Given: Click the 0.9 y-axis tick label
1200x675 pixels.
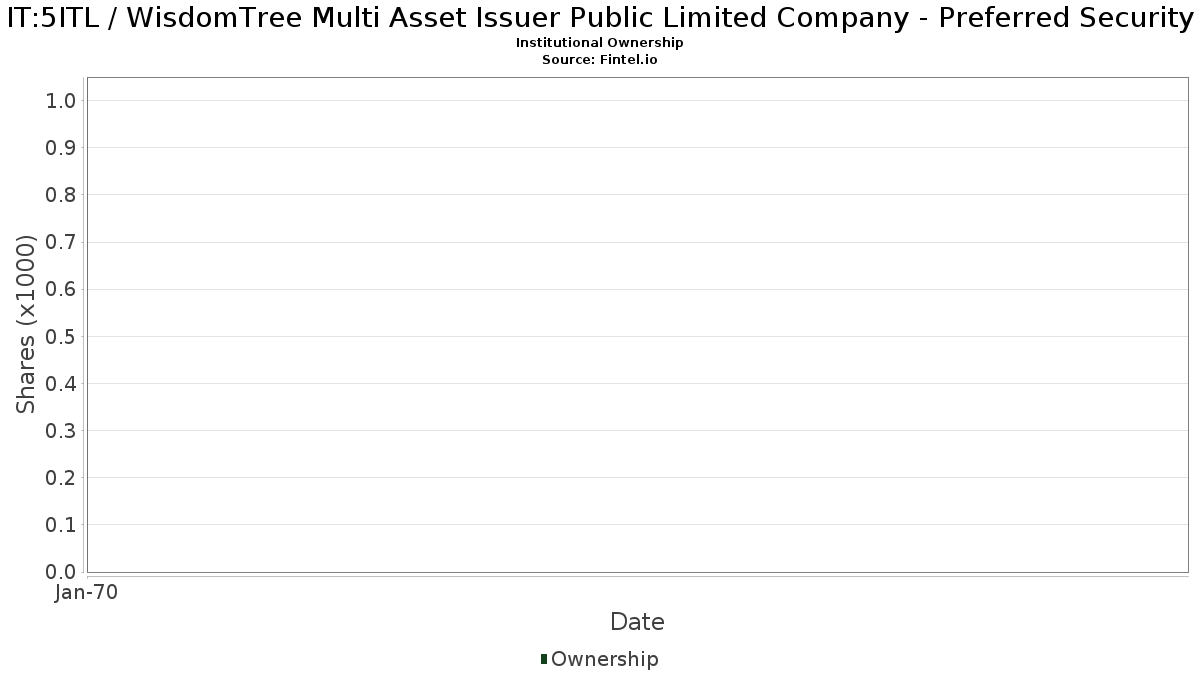Looking at the screenshot, I should 61,147.
